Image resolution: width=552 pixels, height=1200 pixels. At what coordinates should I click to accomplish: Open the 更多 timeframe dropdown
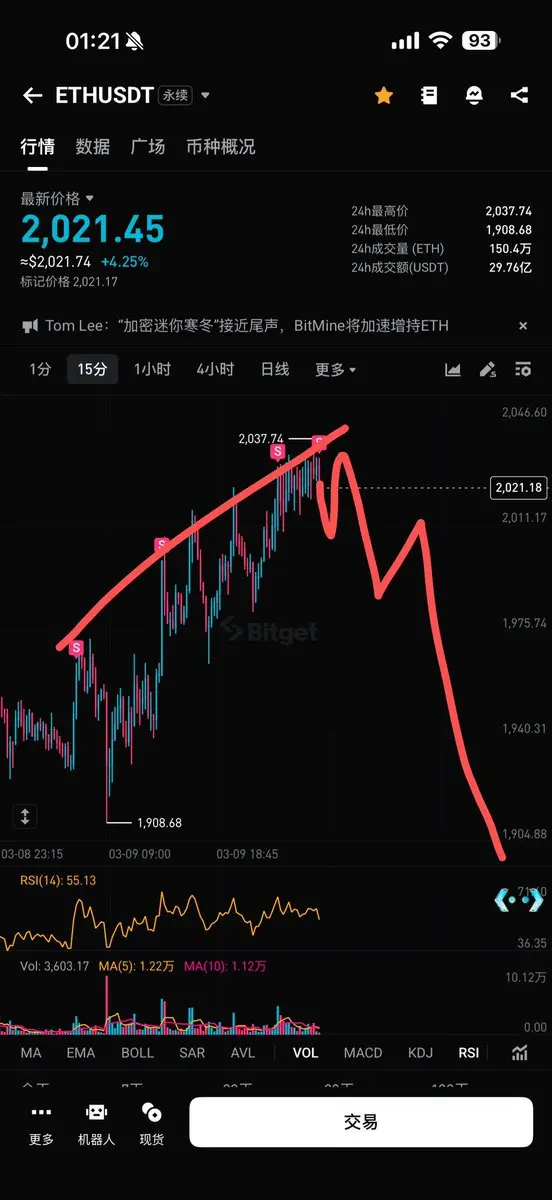click(335, 369)
